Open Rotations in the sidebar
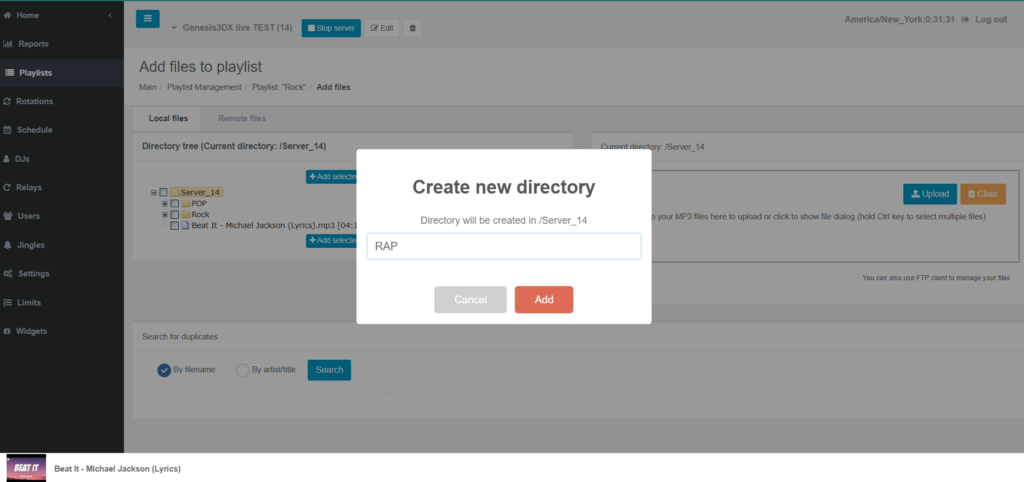Image resolution: width=1024 pixels, height=482 pixels. 35,101
